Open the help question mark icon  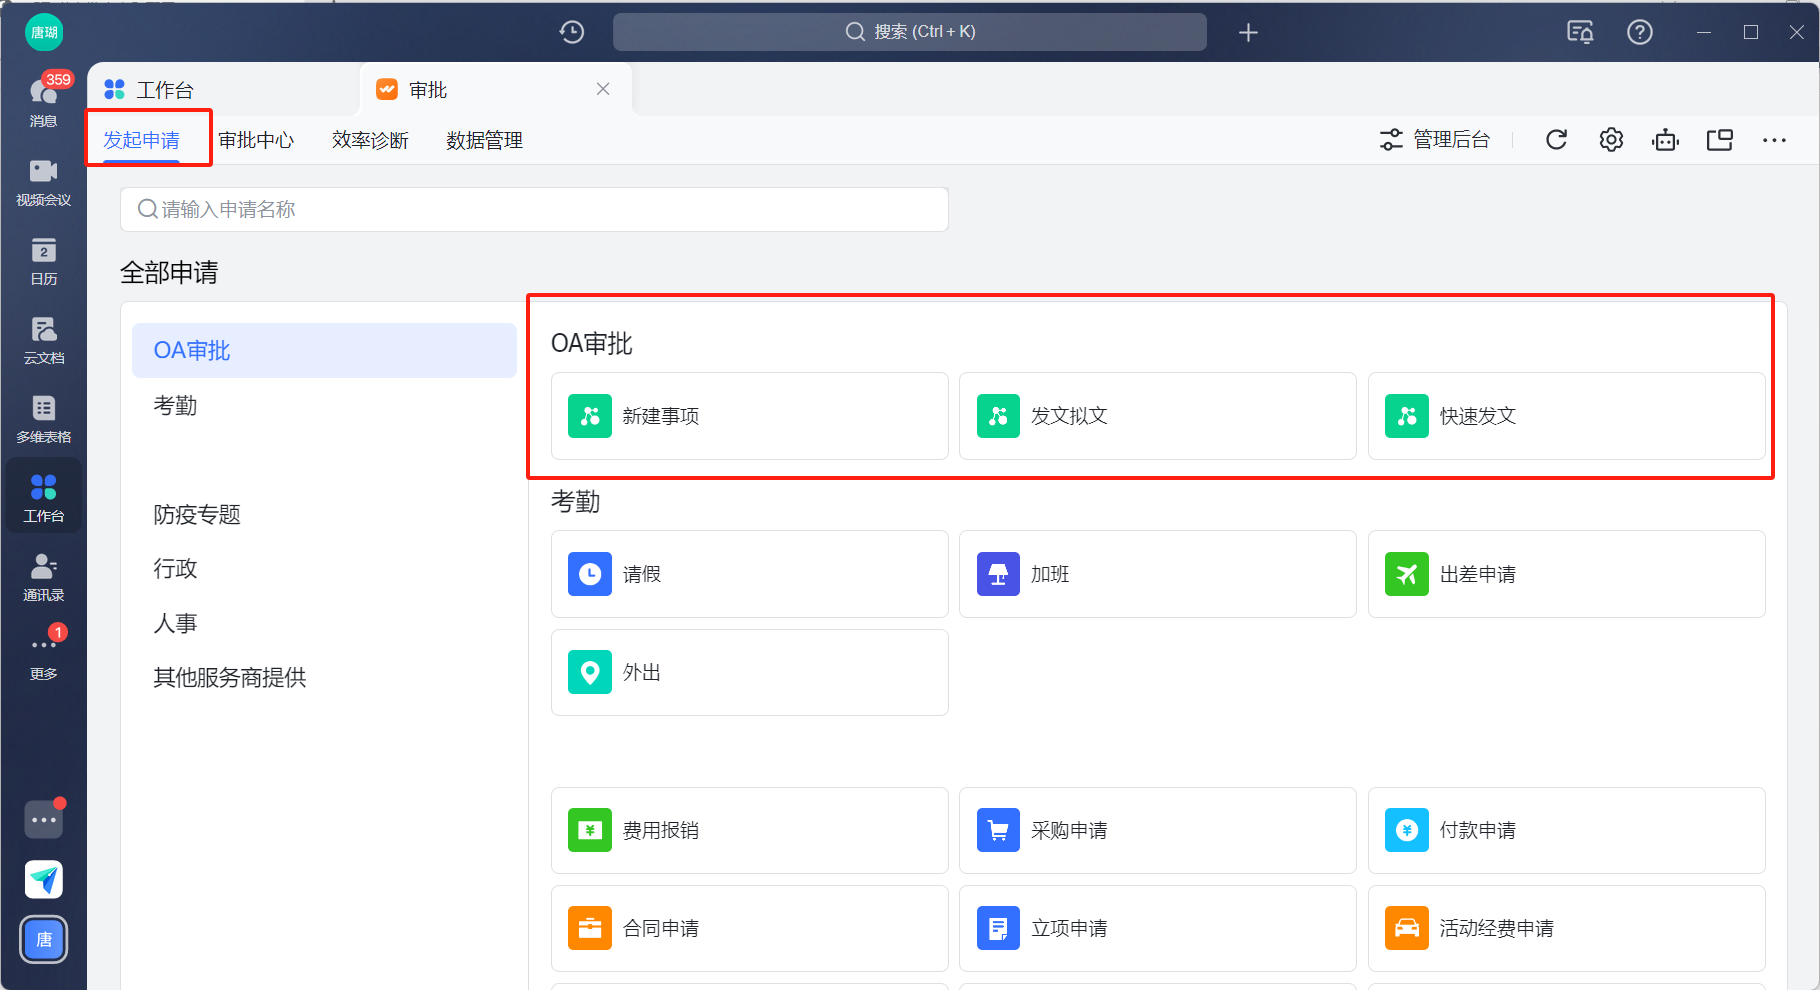tap(1640, 32)
